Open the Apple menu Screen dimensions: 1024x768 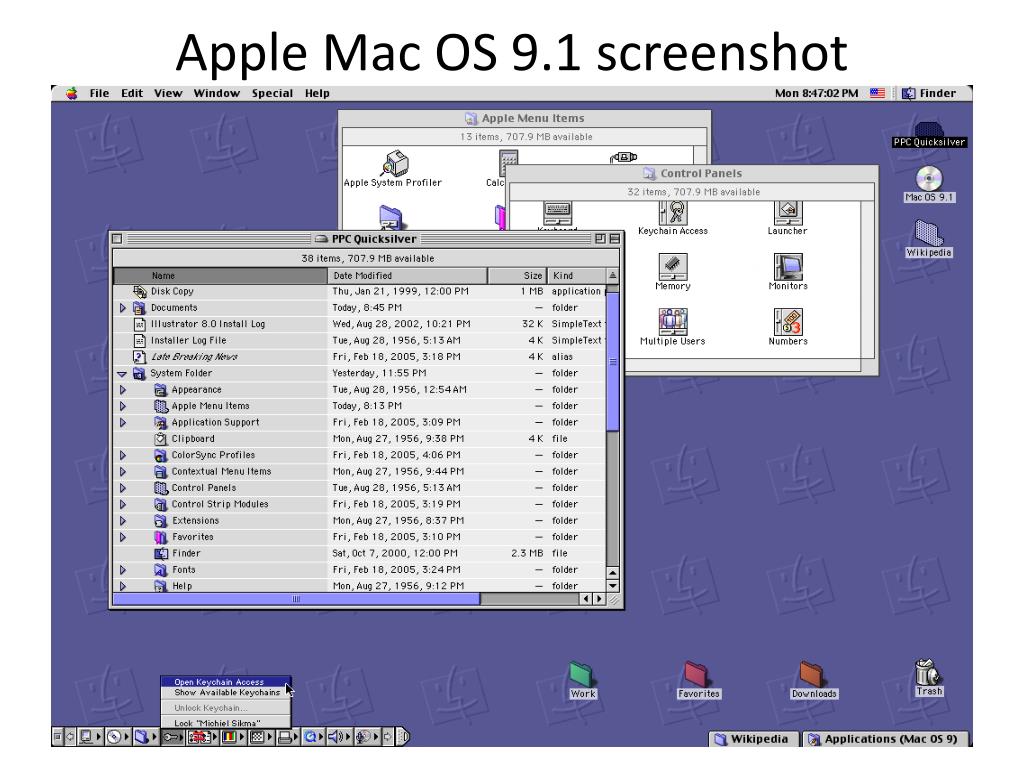click(x=71, y=93)
